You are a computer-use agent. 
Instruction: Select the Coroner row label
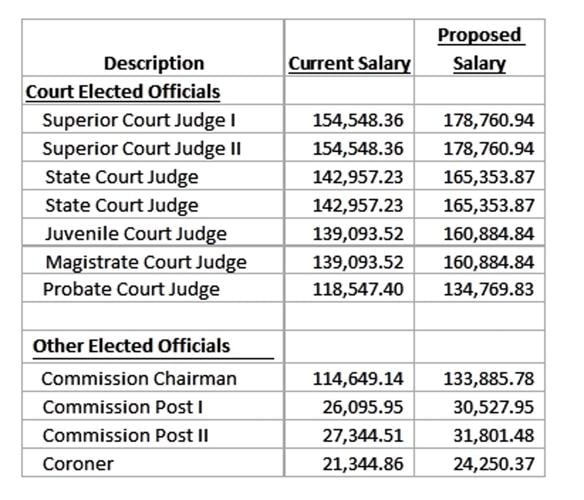[x=78, y=464]
